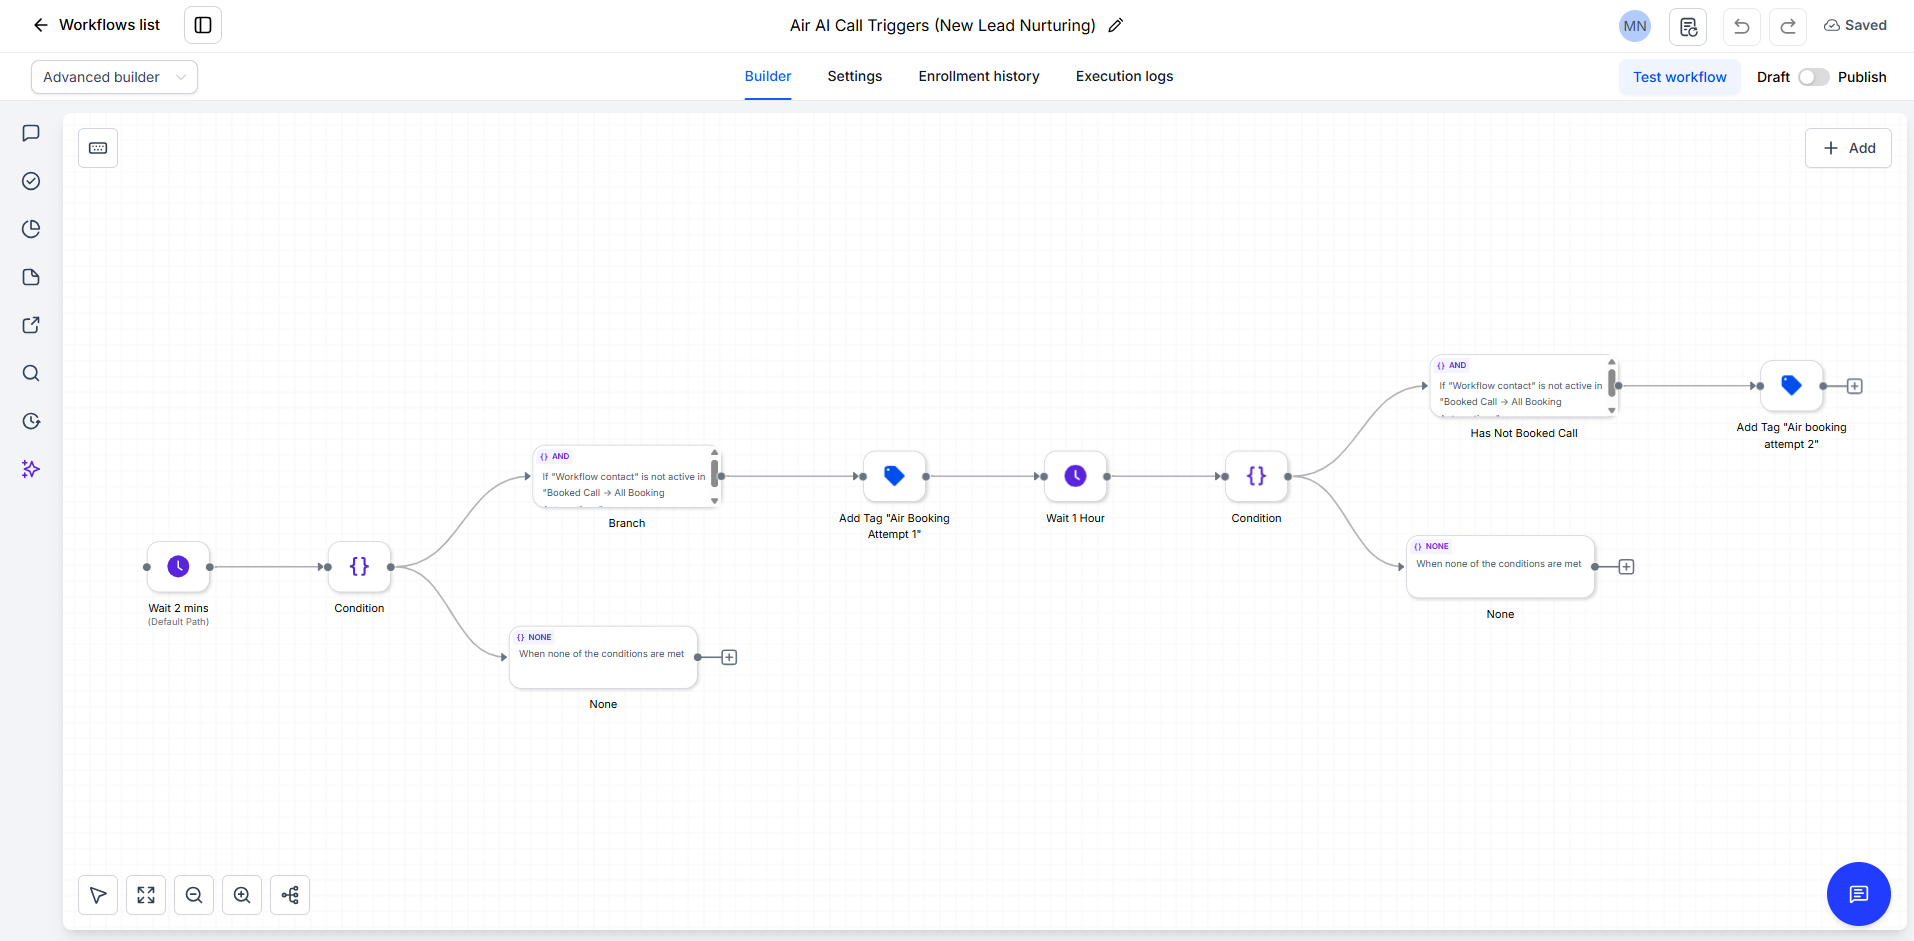Select the first Condition node
1914x941 pixels.
tap(359, 567)
